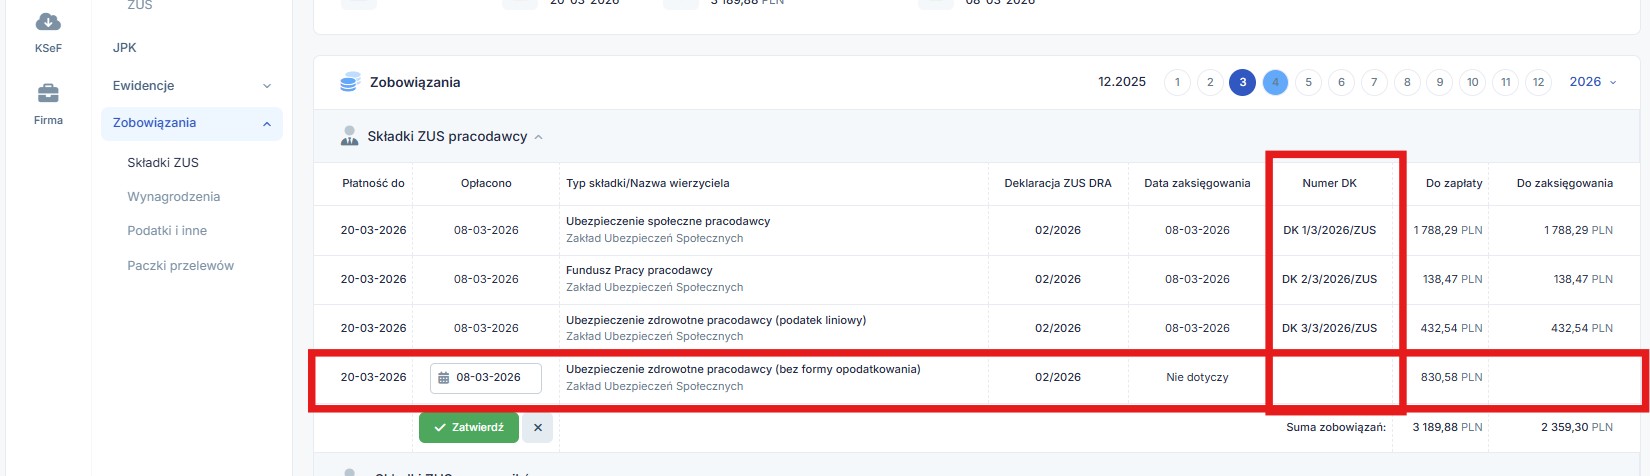Image resolution: width=1650 pixels, height=476 pixels.
Task: Open the Firma briefcase icon
Action: (48, 95)
